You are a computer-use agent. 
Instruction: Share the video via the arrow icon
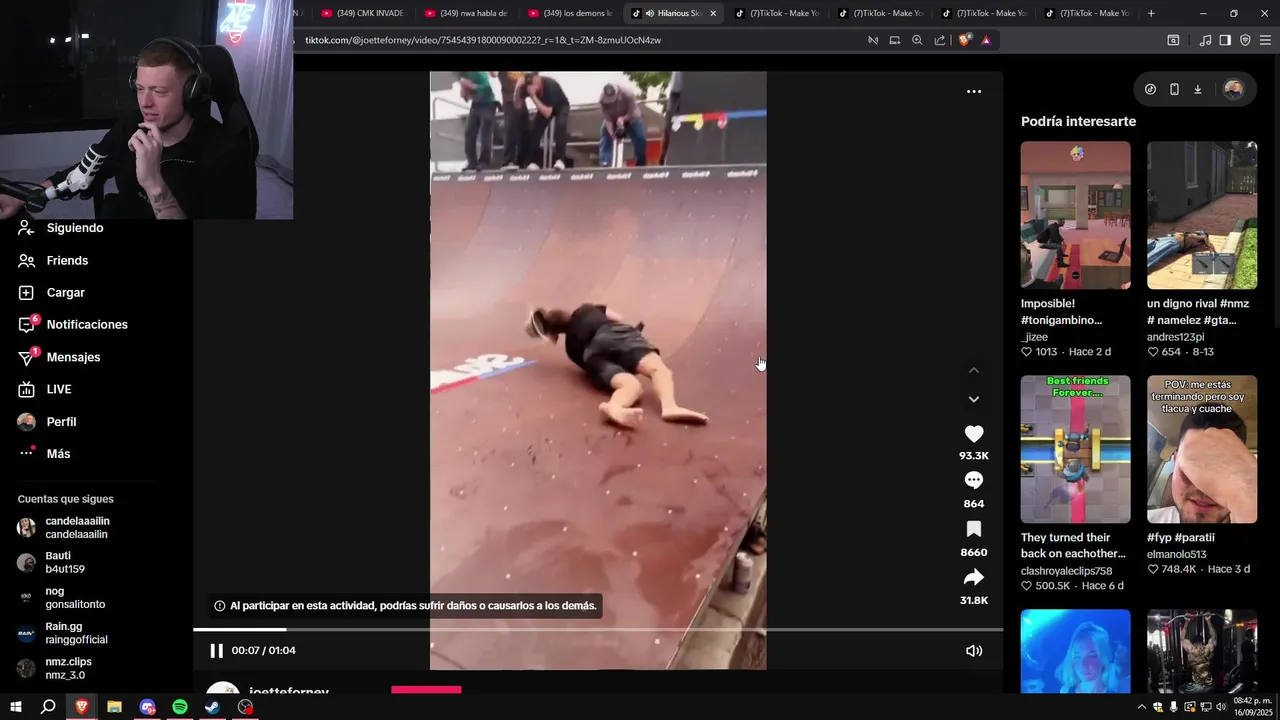pyautogui.click(x=973, y=577)
